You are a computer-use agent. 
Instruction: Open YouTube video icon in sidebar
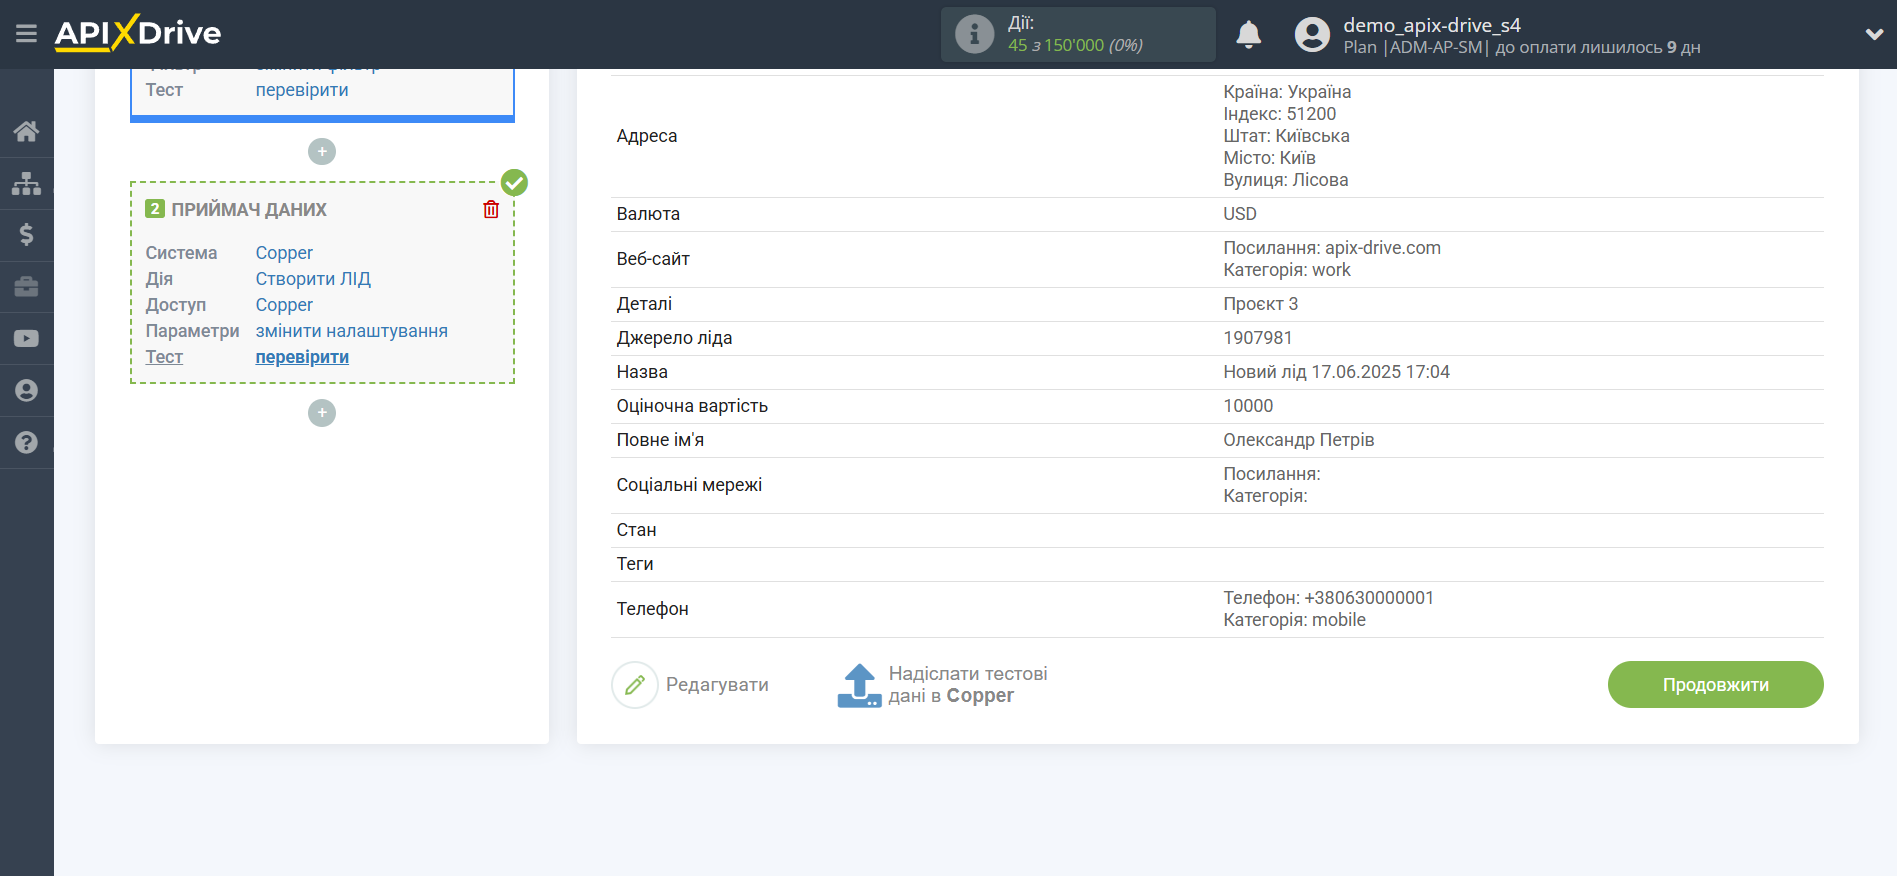[x=26, y=339]
